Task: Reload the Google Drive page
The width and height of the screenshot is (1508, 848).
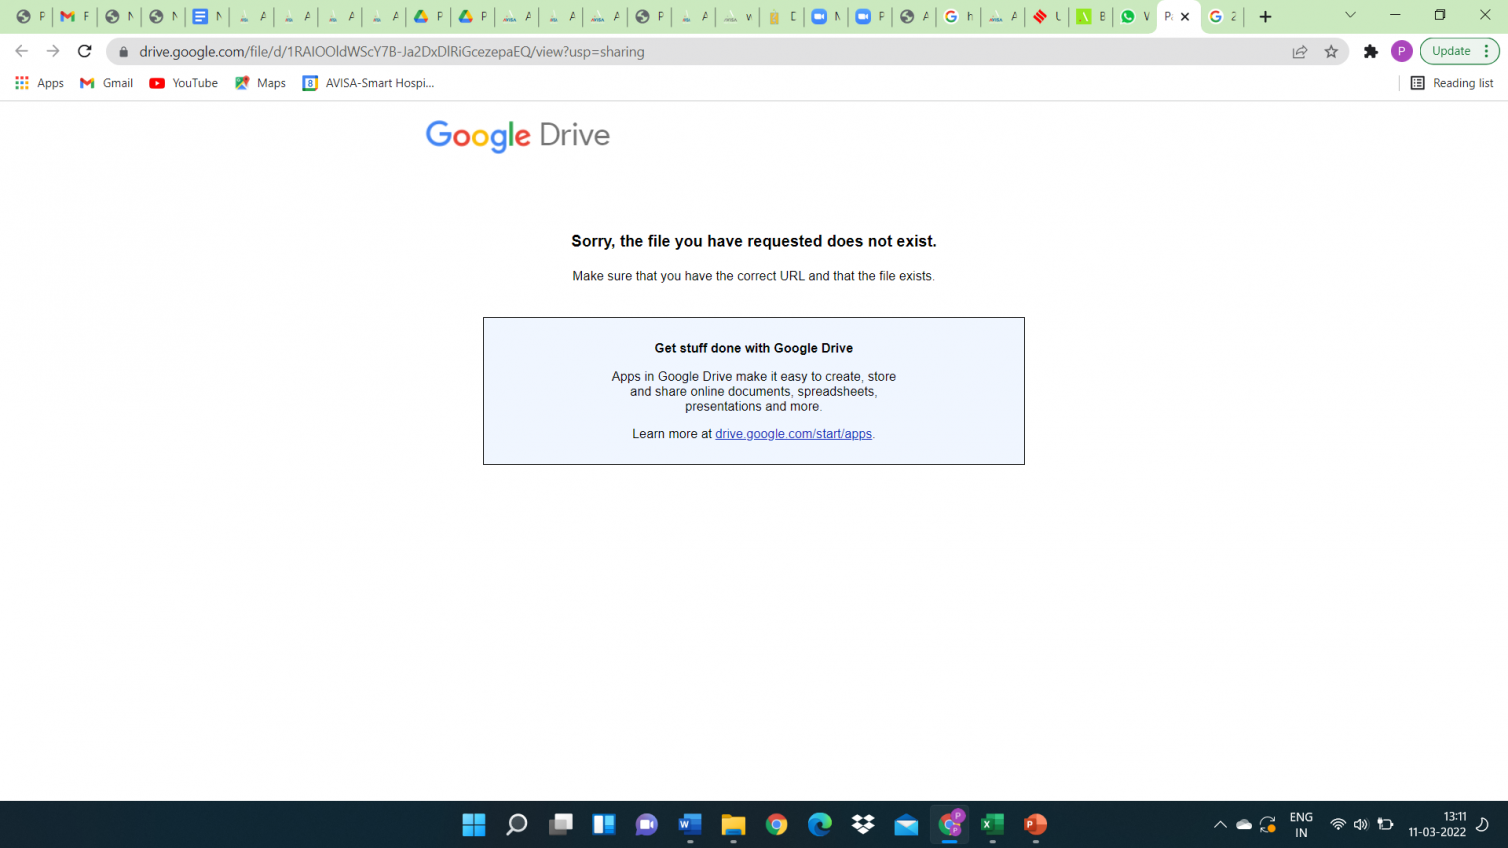Action: (x=85, y=51)
